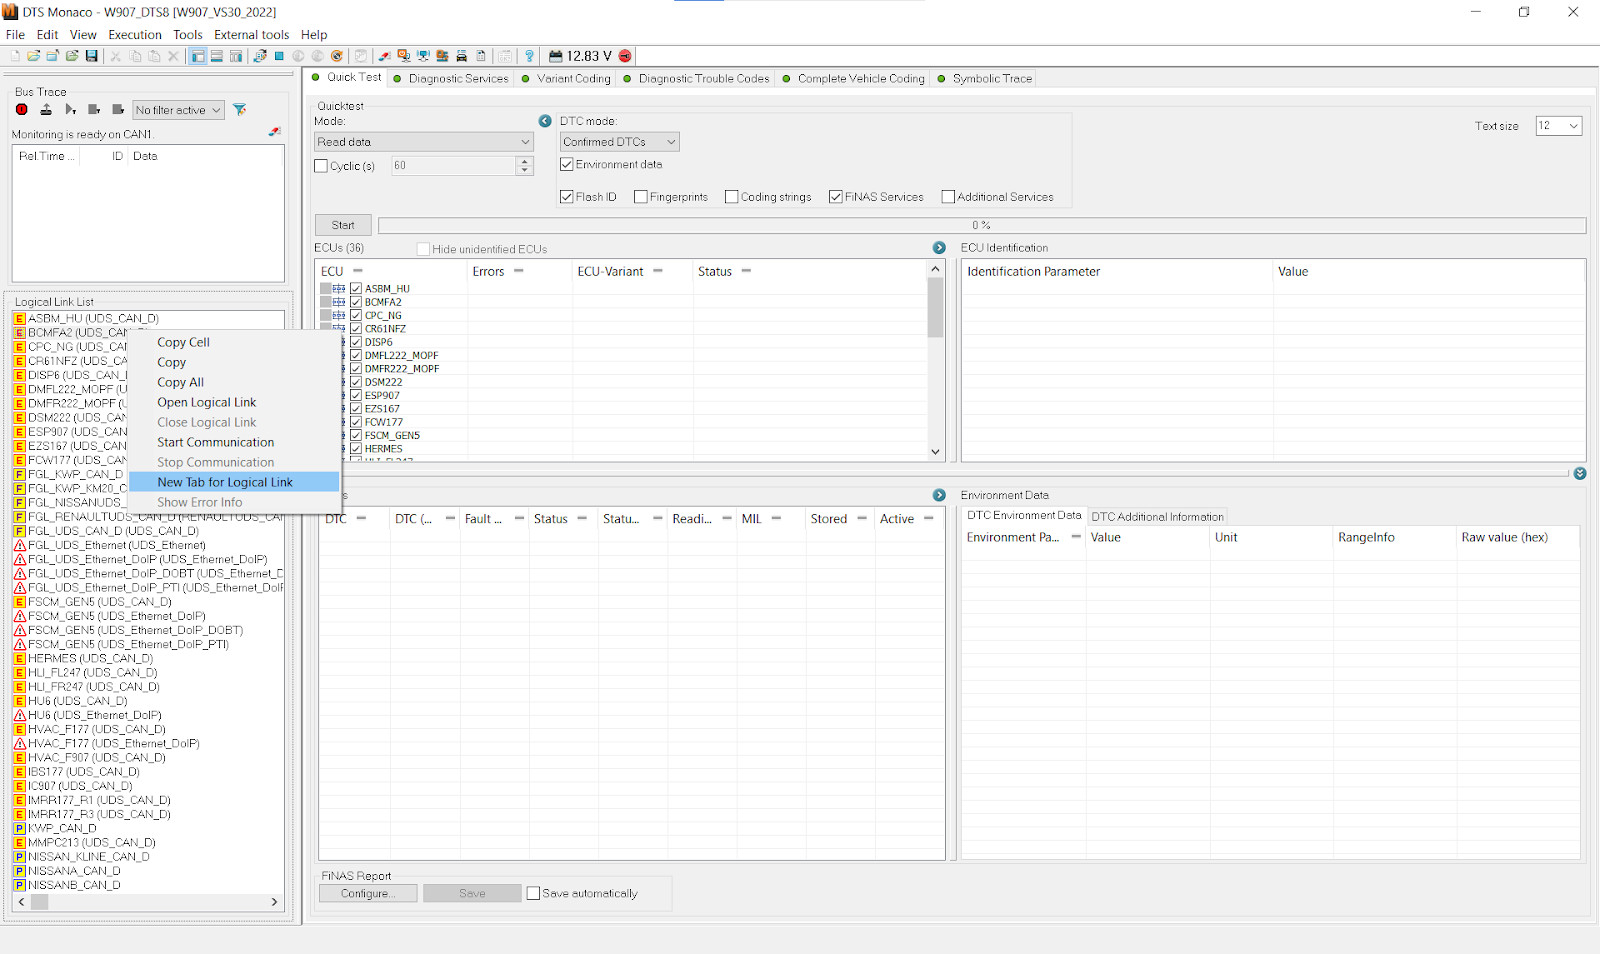Uncheck the FiNAS Services checkbox
The height and width of the screenshot is (954, 1600).
tap(836, 197)
